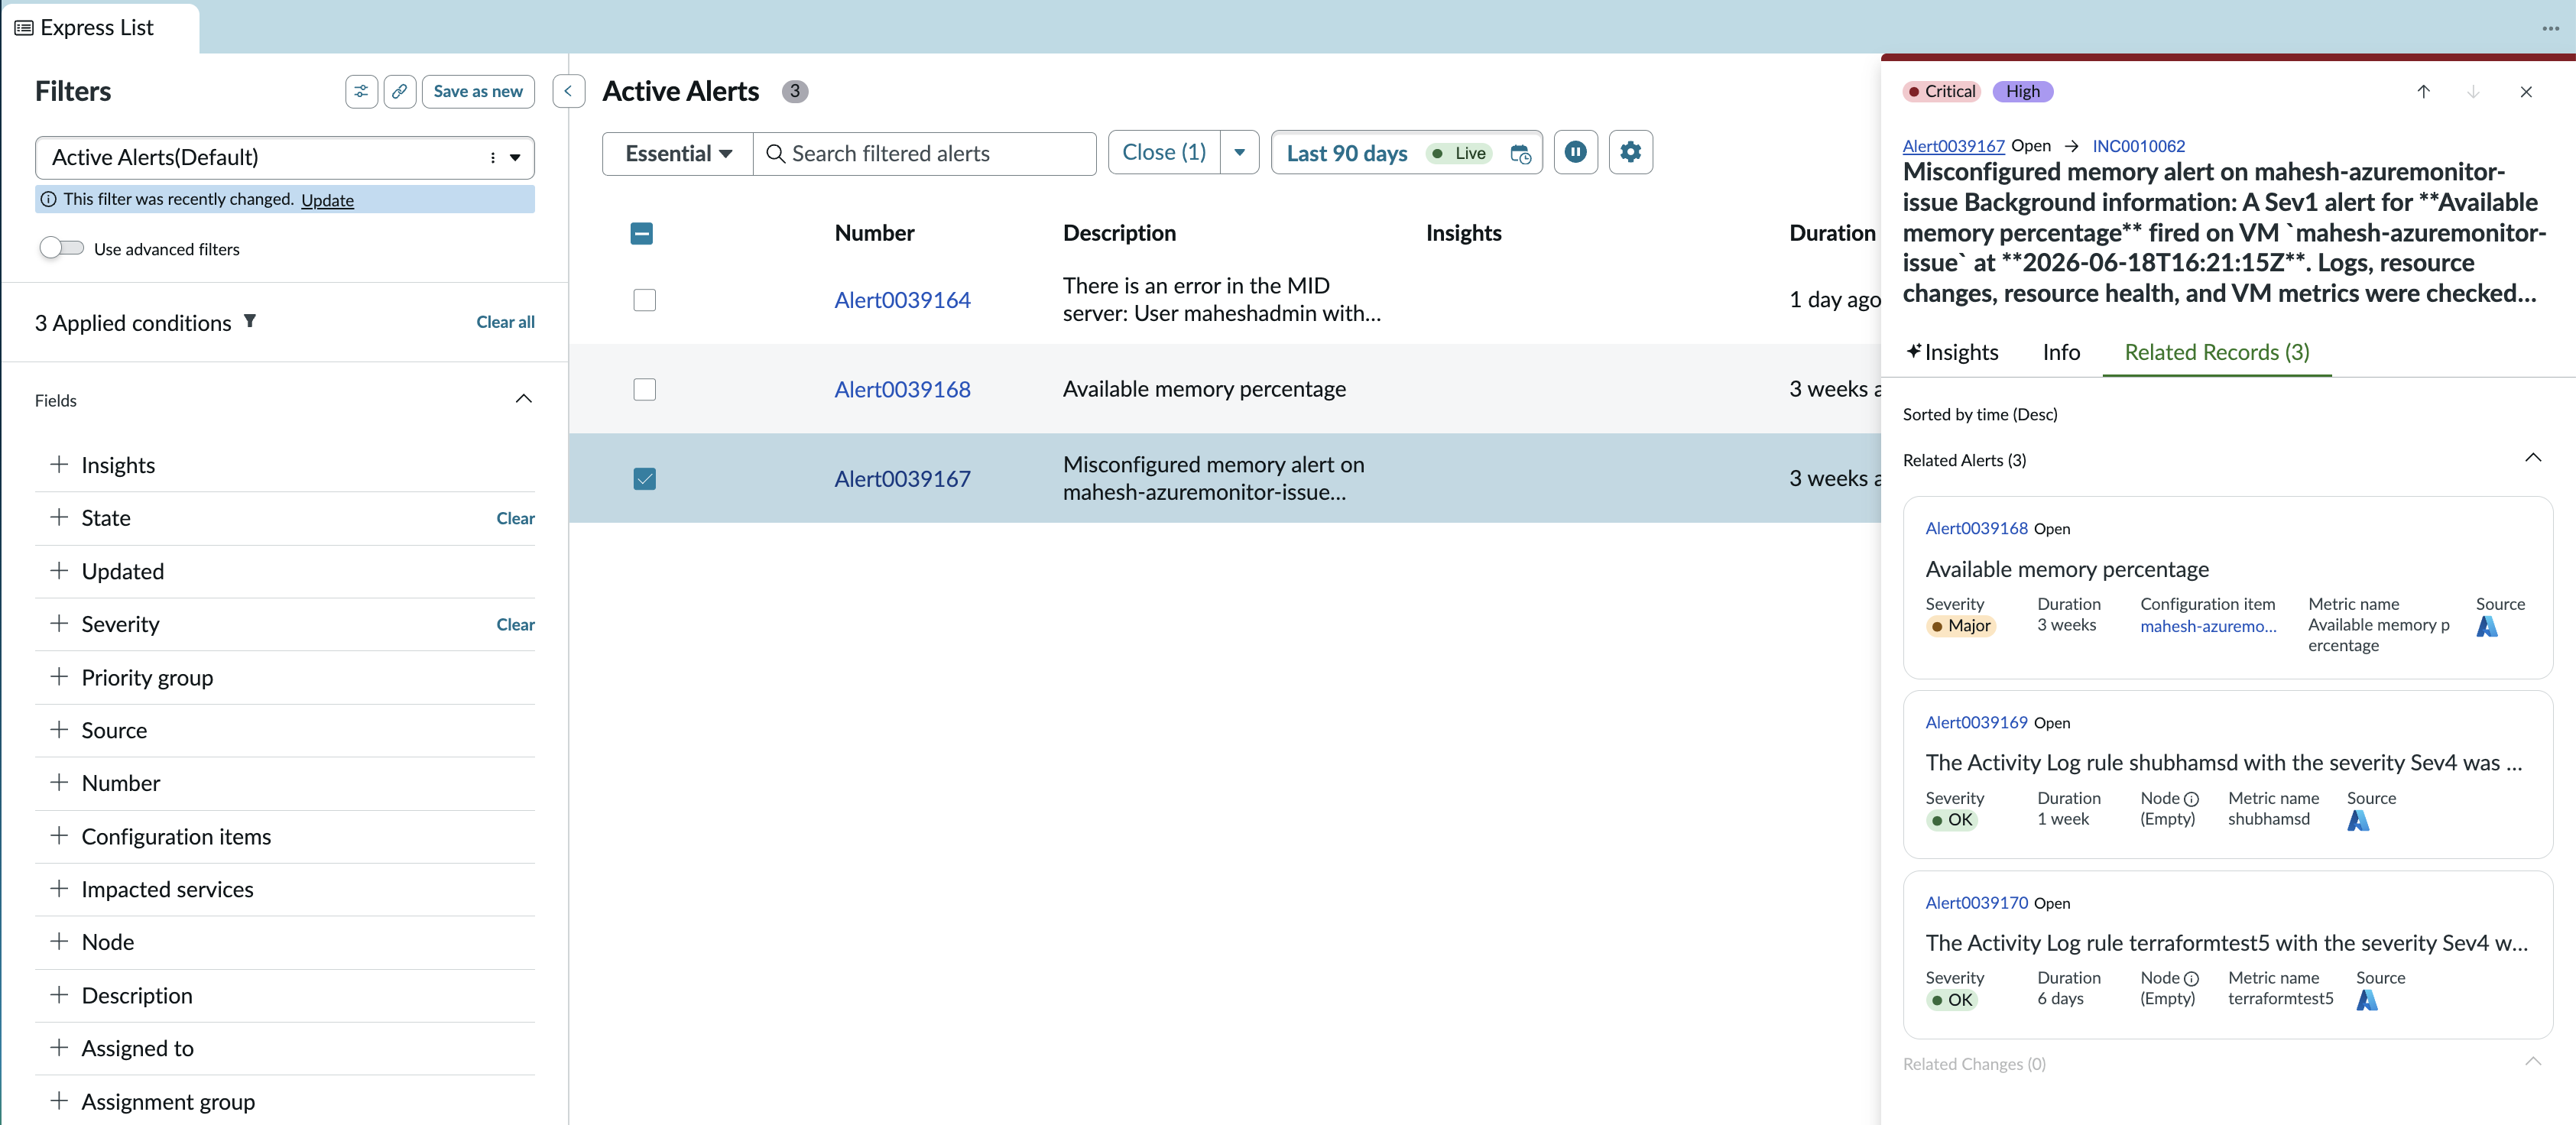Click Clear all conditions
The width and height of the screenshot is (2576, 1125).
[505, 322]
